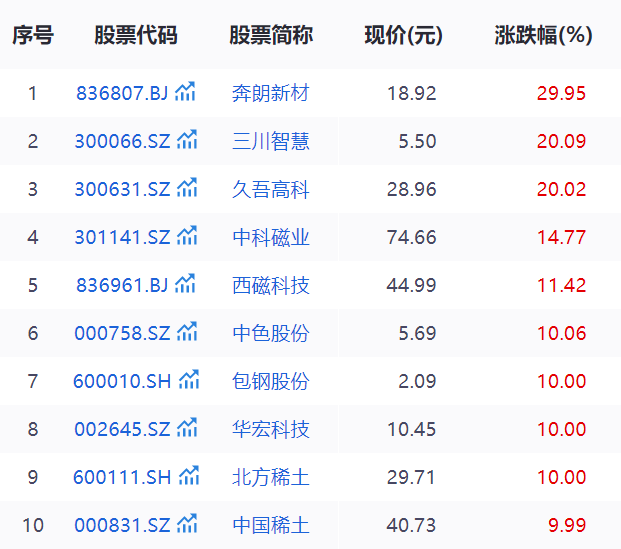The width and height of the screenshot is (621, 549).
Task: Click stock name 三川智慧
Action: [270, 142]
